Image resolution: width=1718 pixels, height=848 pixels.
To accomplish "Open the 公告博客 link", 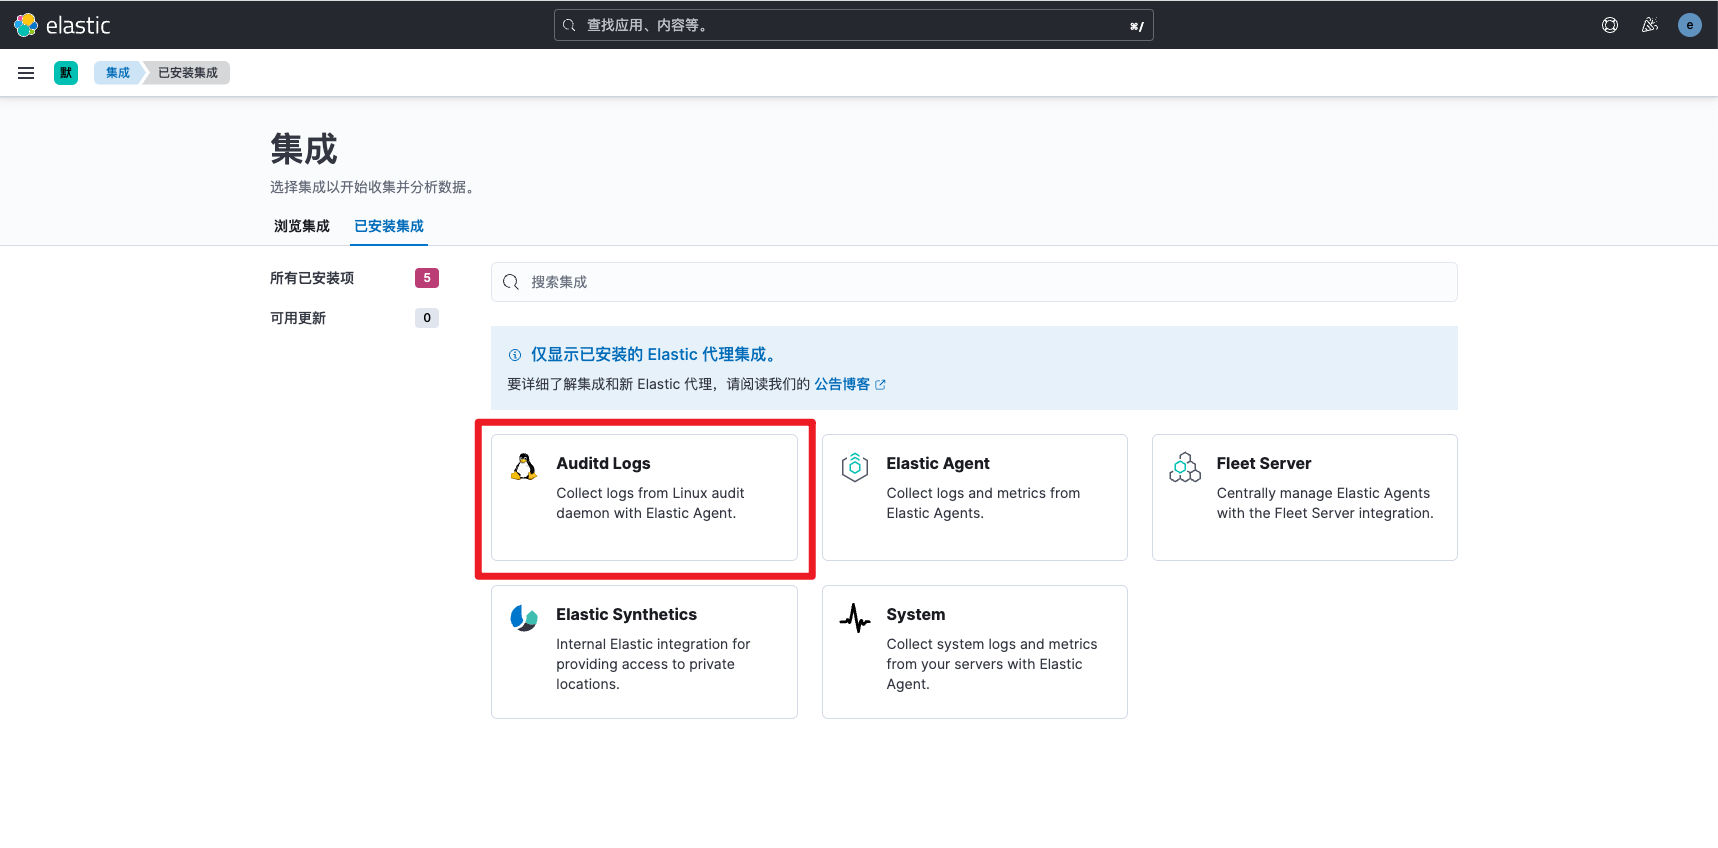I will (x=842, y=384).
